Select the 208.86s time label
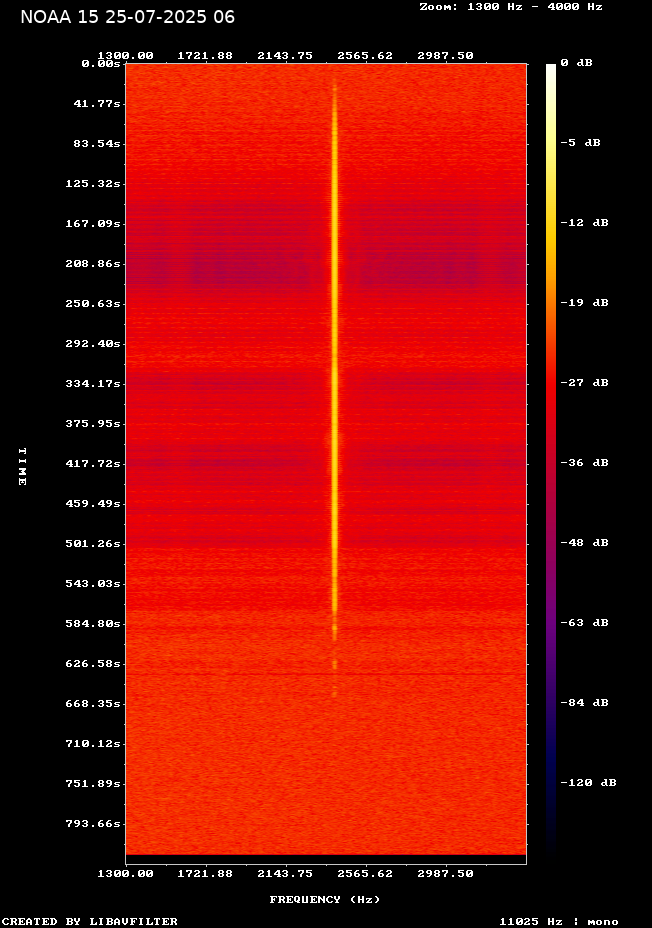 [x=93, y=263]
